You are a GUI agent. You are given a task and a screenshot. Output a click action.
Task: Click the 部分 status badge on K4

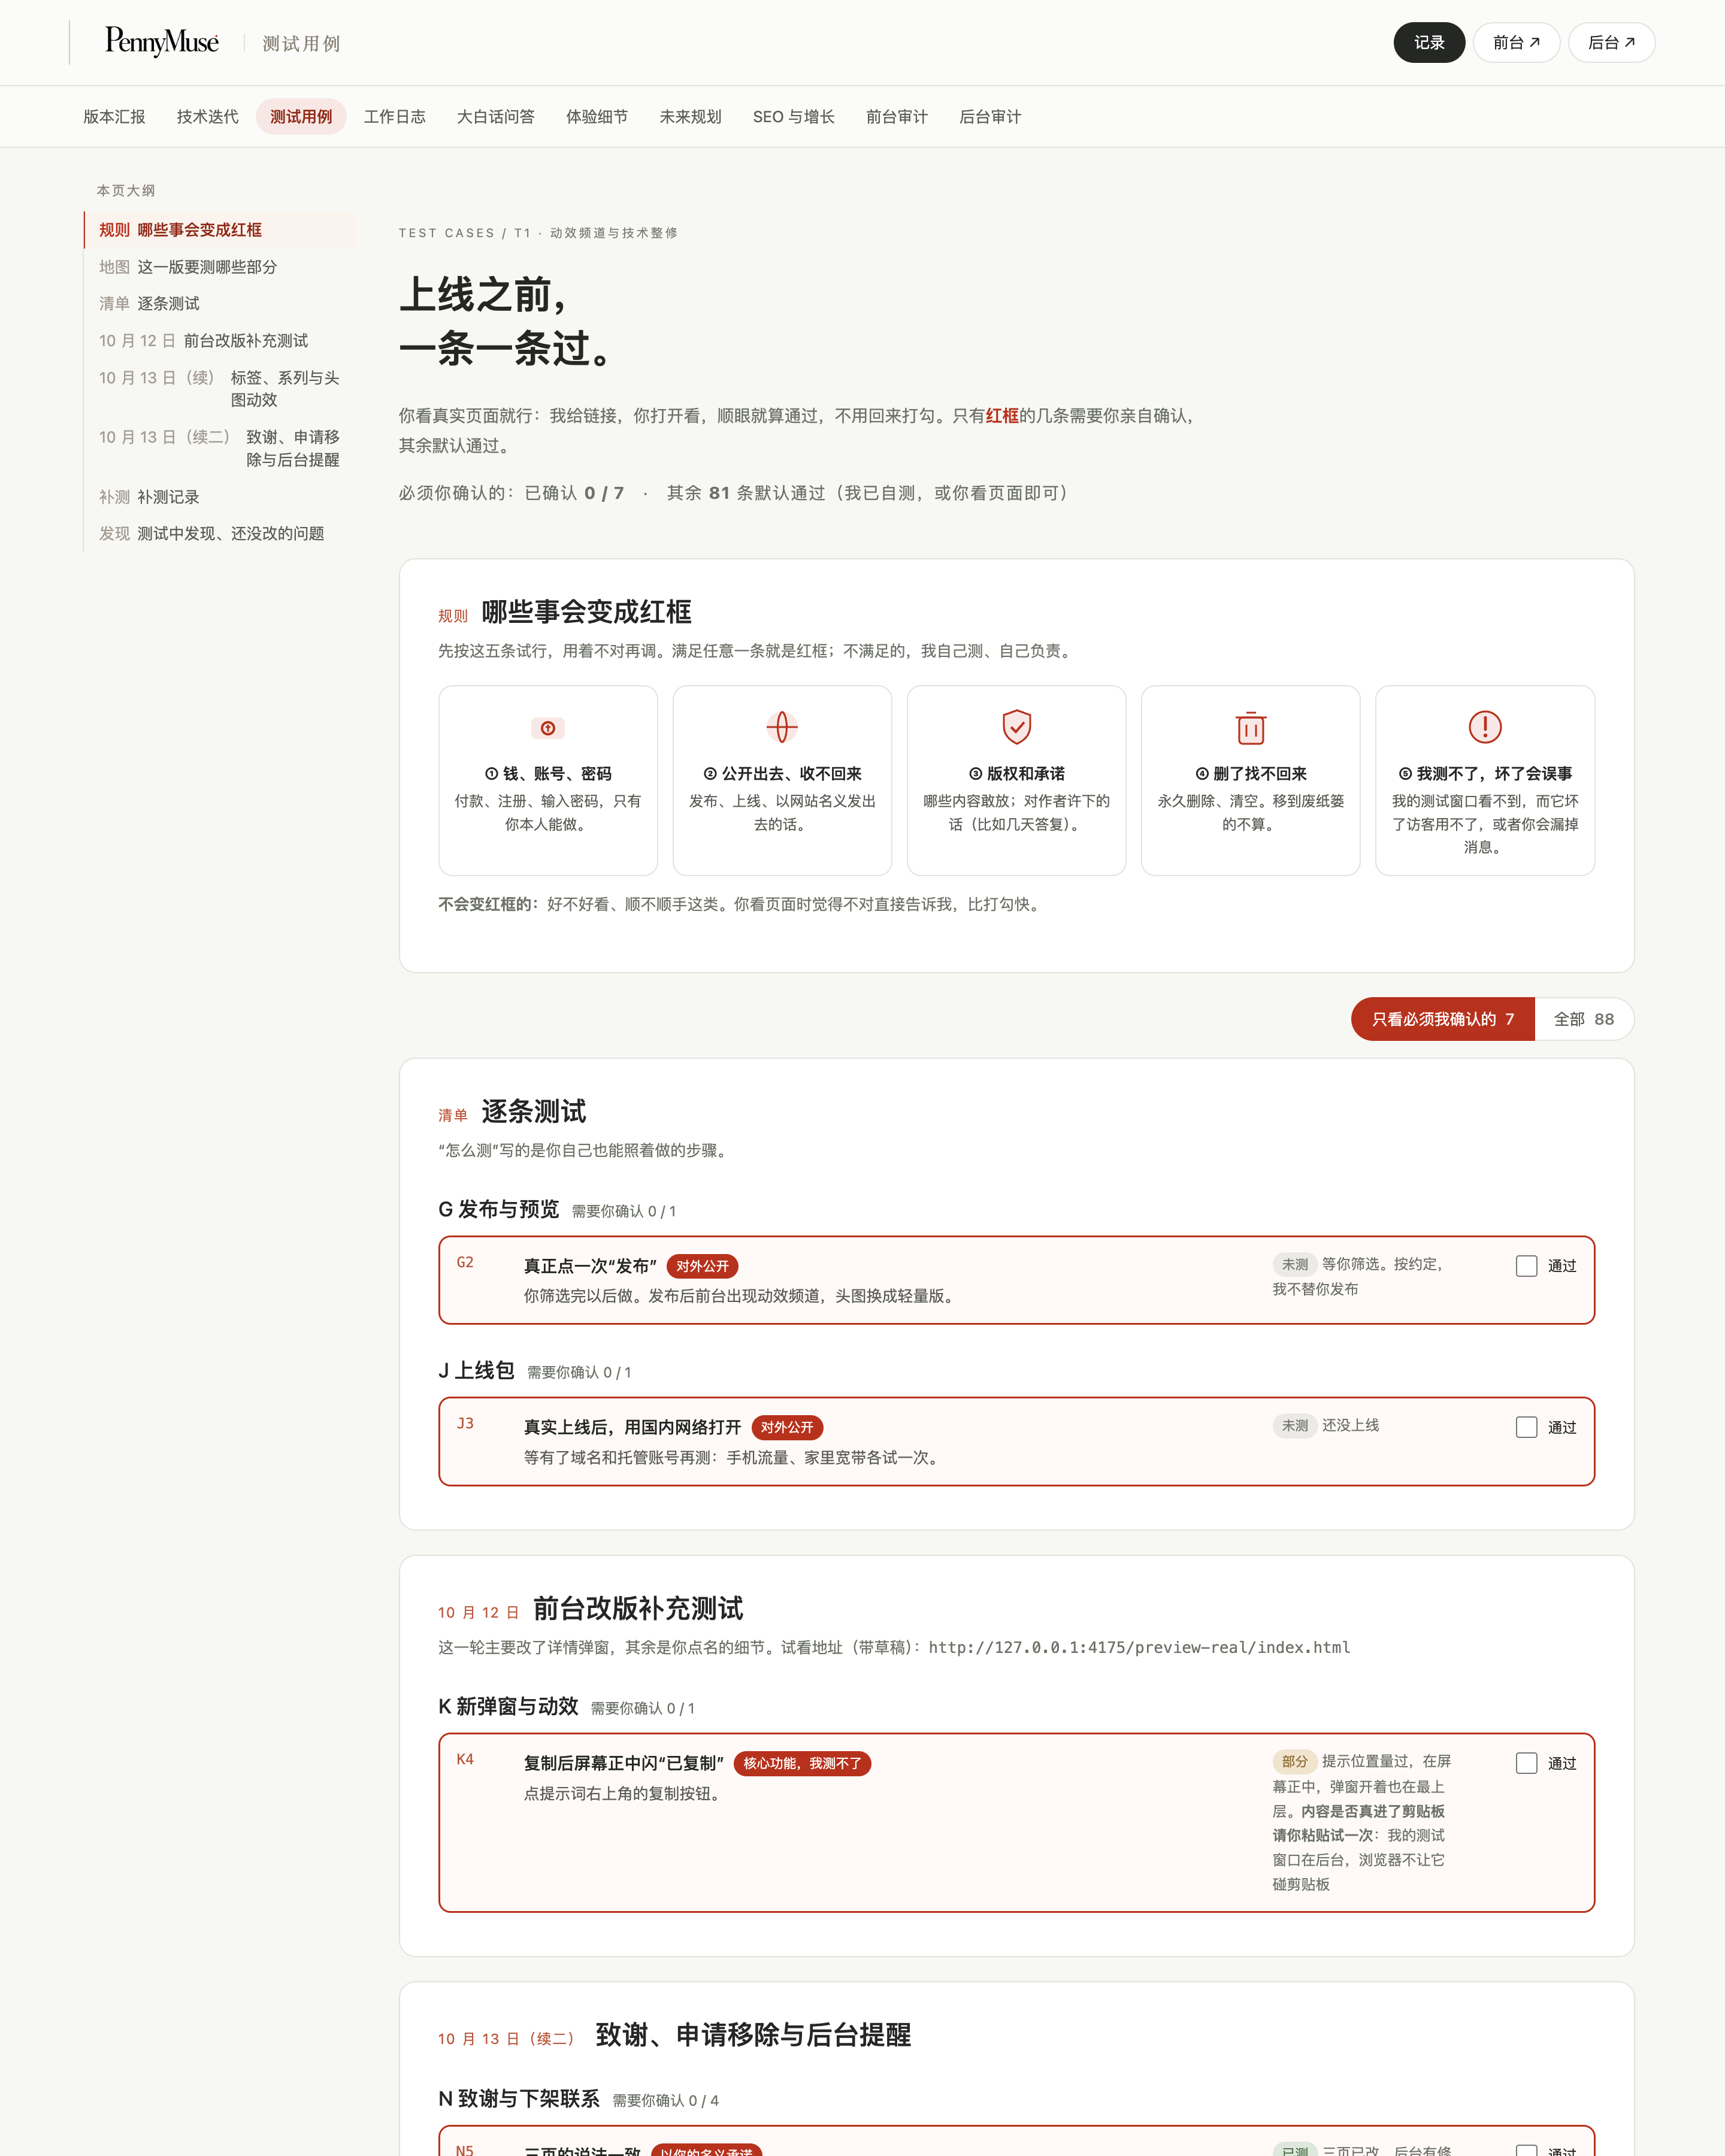coord(1294,1761)
